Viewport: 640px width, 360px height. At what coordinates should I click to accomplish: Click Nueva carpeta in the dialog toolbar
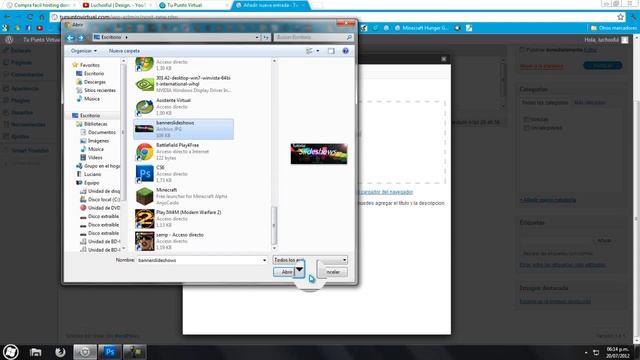click(x=124, y=51)
